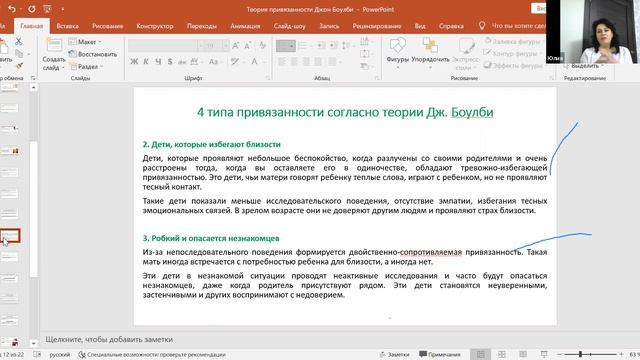Start slideshow from status bar icon

(544, 354)
